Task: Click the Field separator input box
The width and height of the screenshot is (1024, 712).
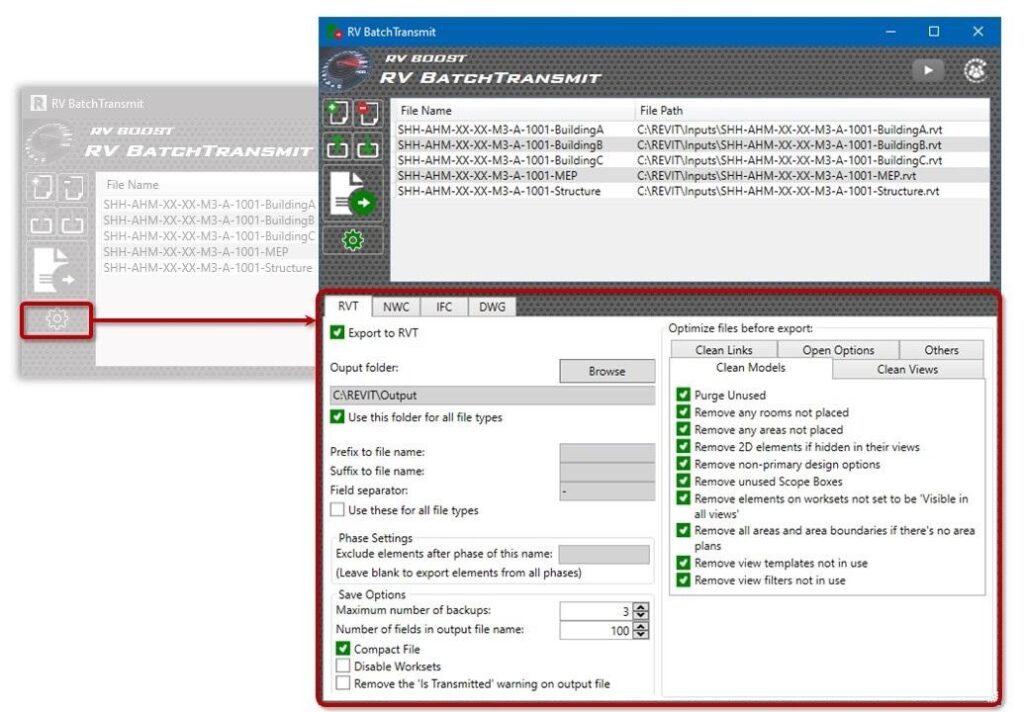Action: tap(607, 491)
